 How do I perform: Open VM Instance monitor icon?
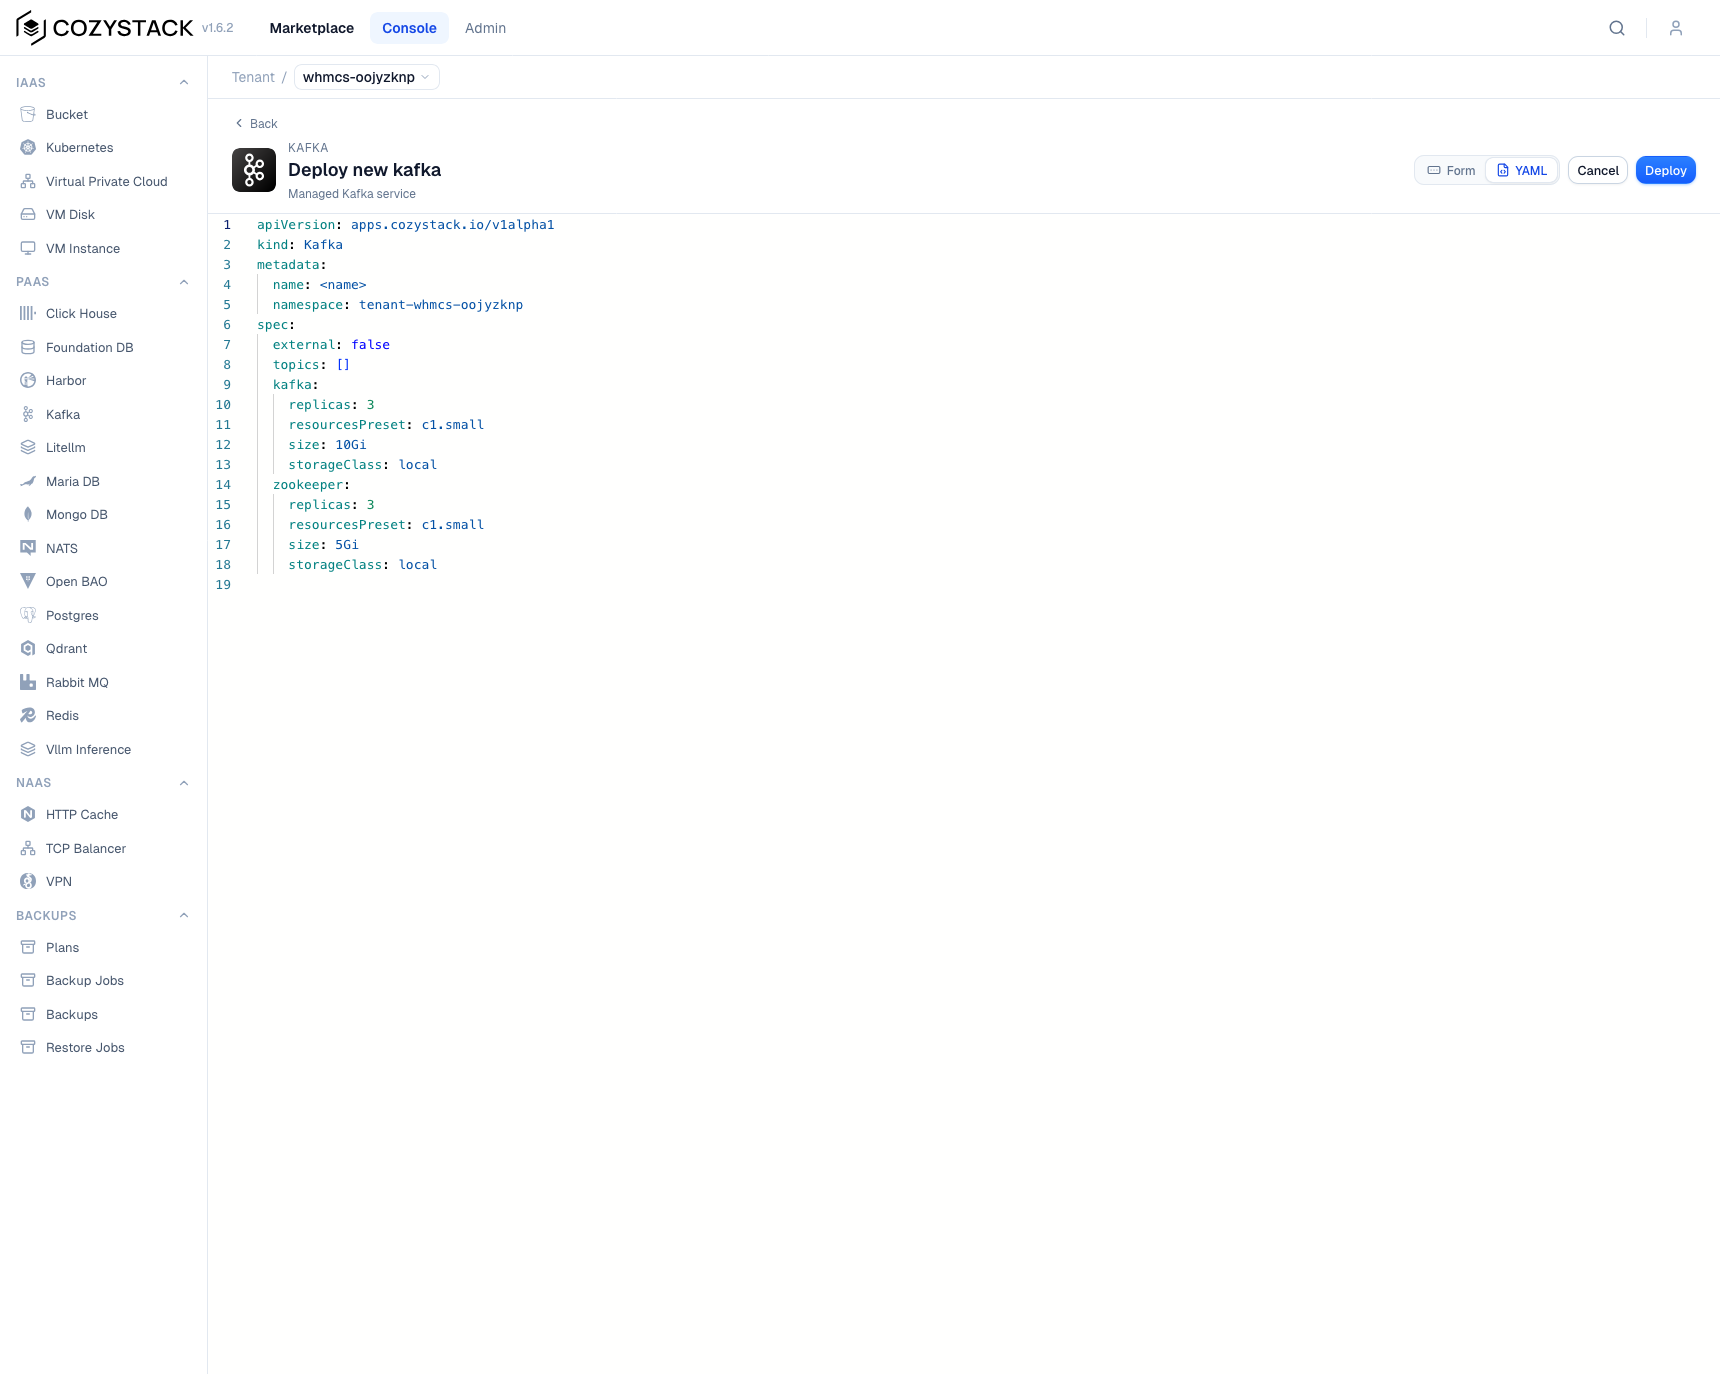[x=28, y=248]
